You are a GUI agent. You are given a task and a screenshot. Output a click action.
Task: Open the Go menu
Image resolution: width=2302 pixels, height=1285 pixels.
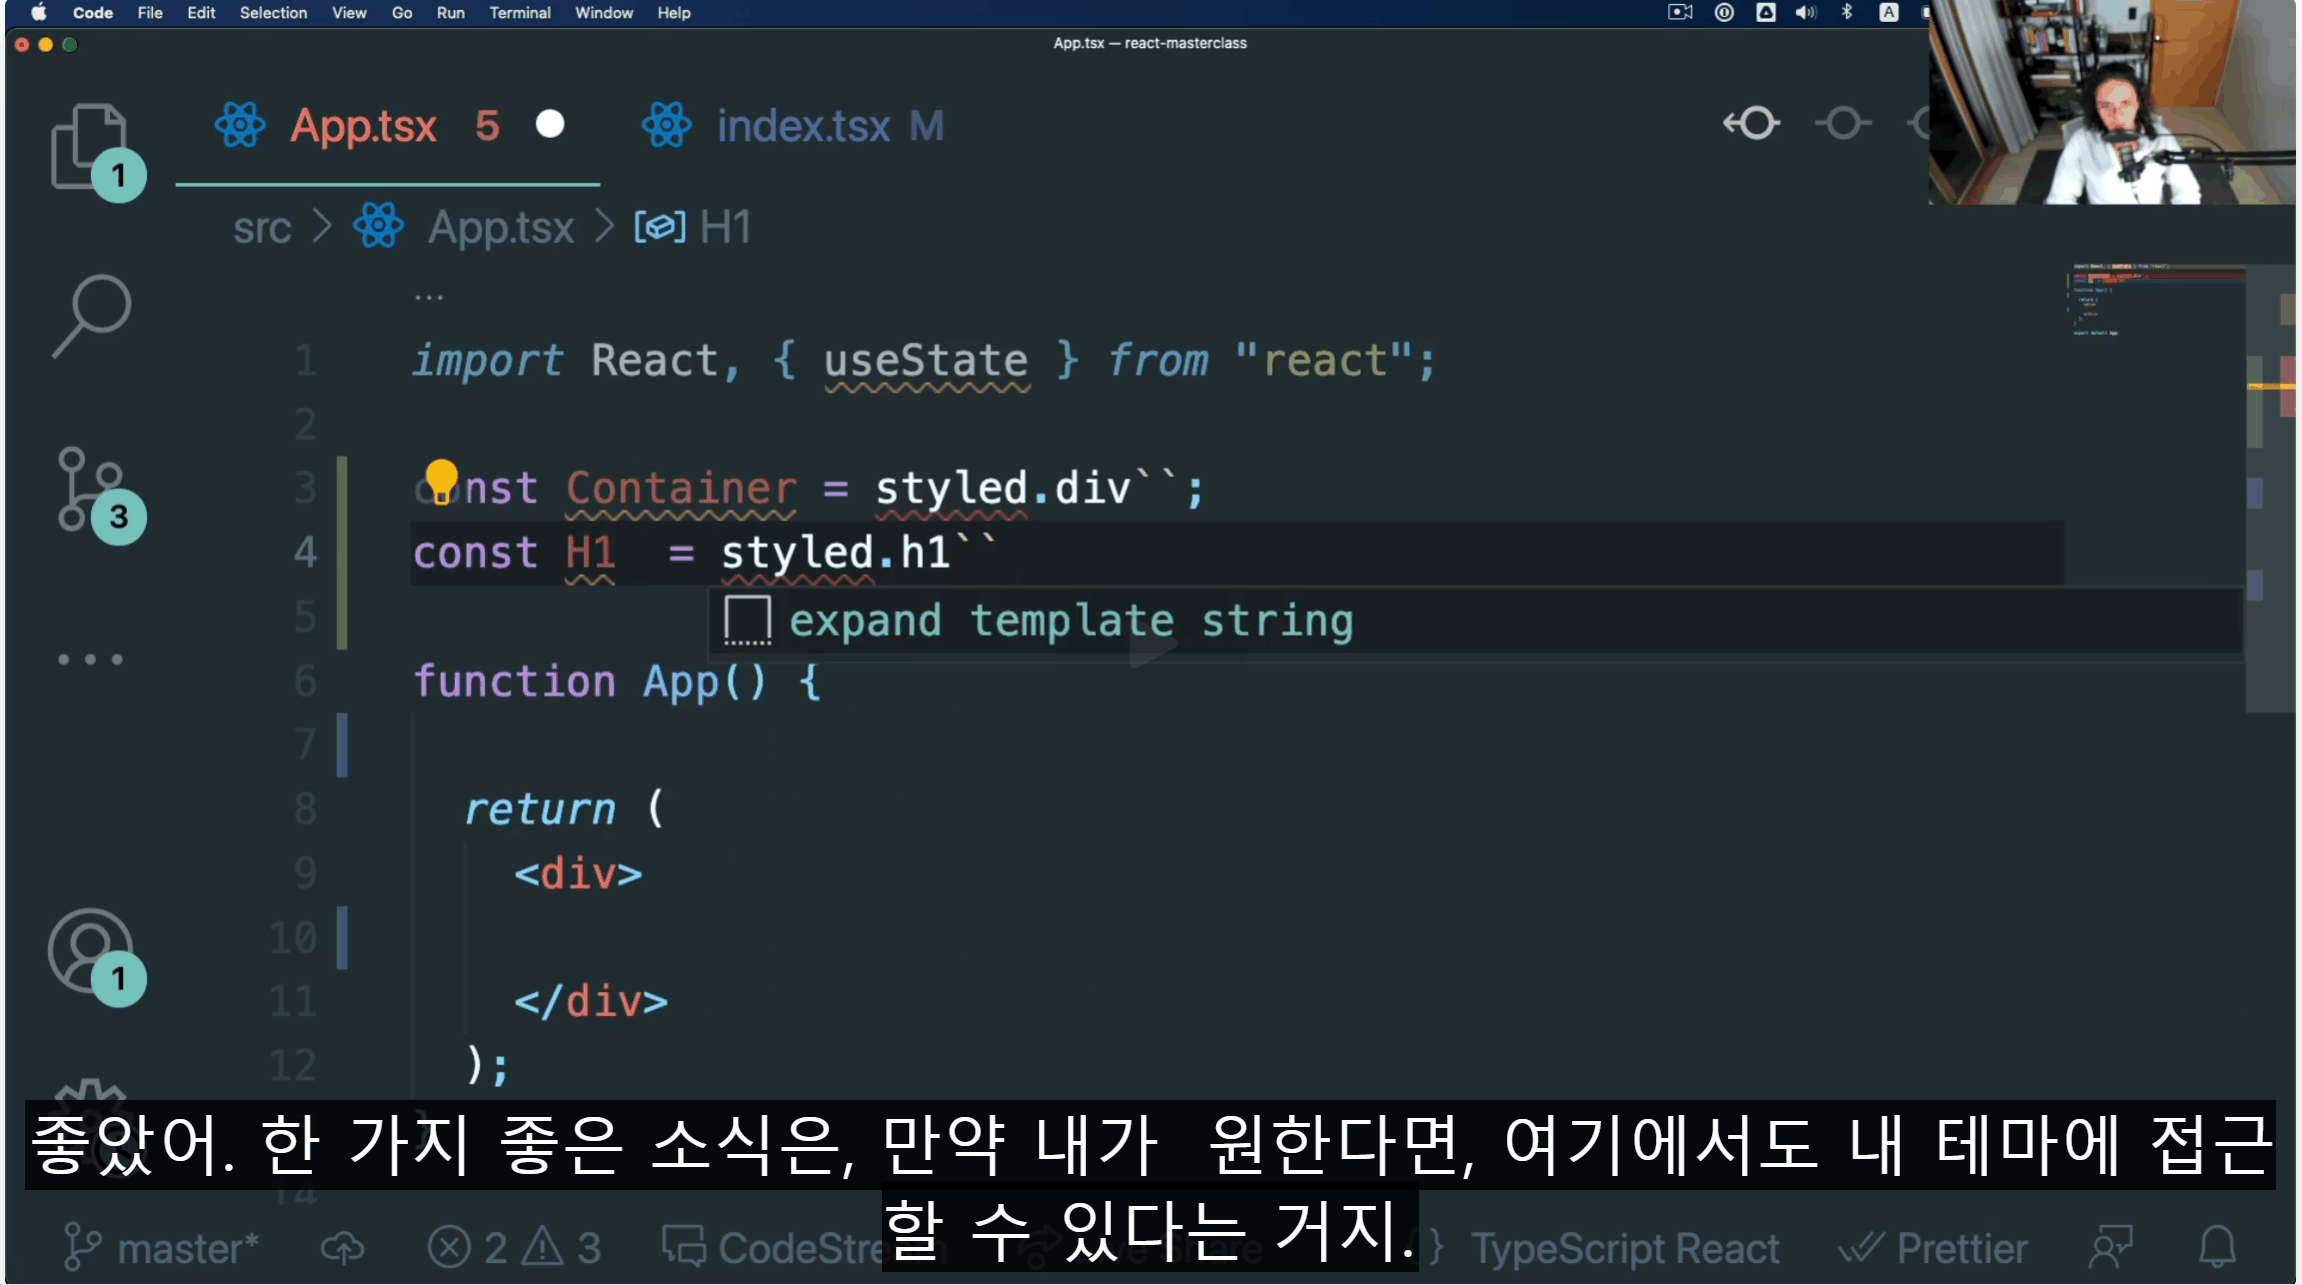click(402, 13)
